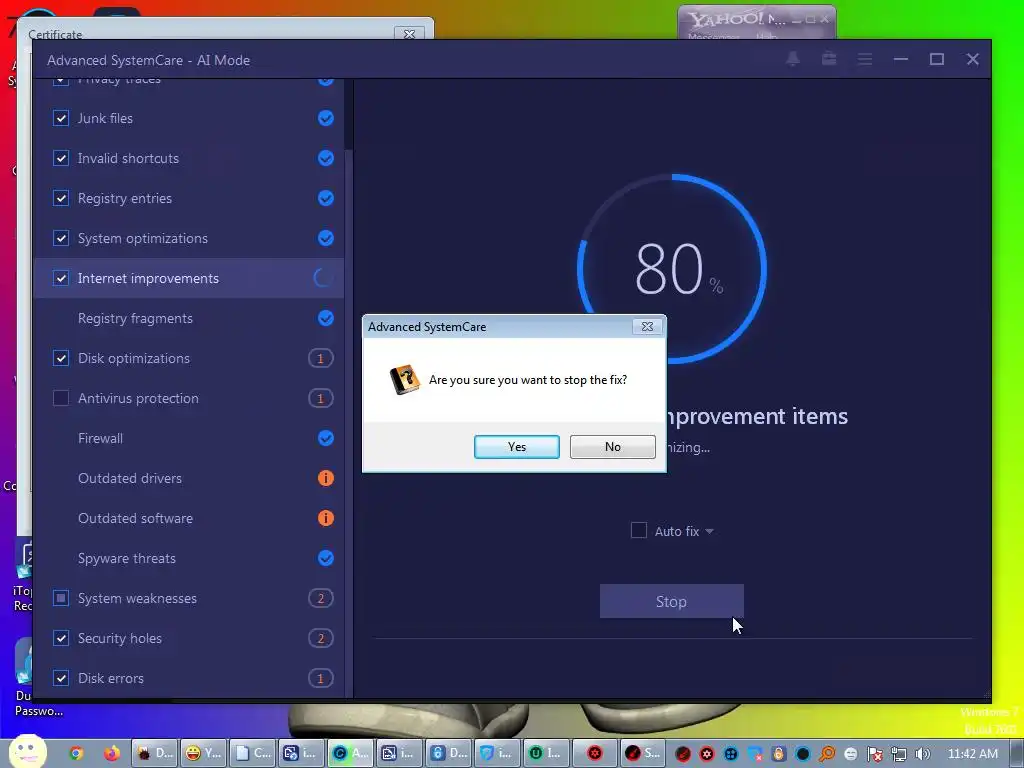This screenshot has width=1024, height=768.
Task: Click the Stop button
Action: click(x=671, y=601)
